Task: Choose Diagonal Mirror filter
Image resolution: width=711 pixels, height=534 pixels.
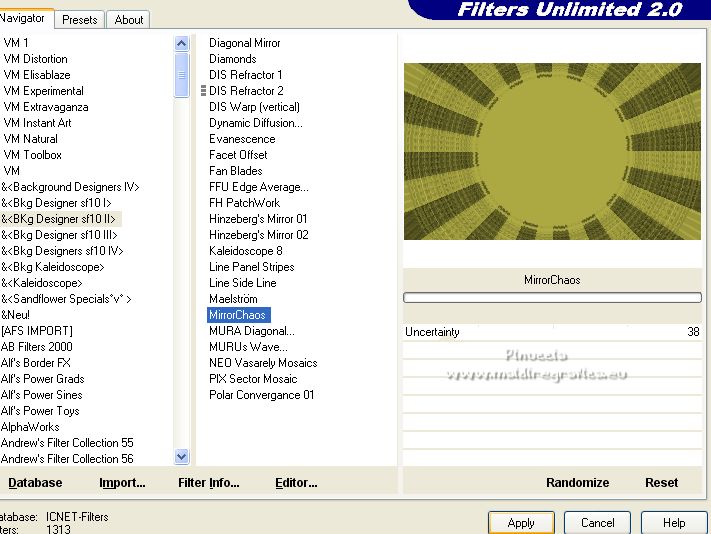Action: [x=244, y=43]
